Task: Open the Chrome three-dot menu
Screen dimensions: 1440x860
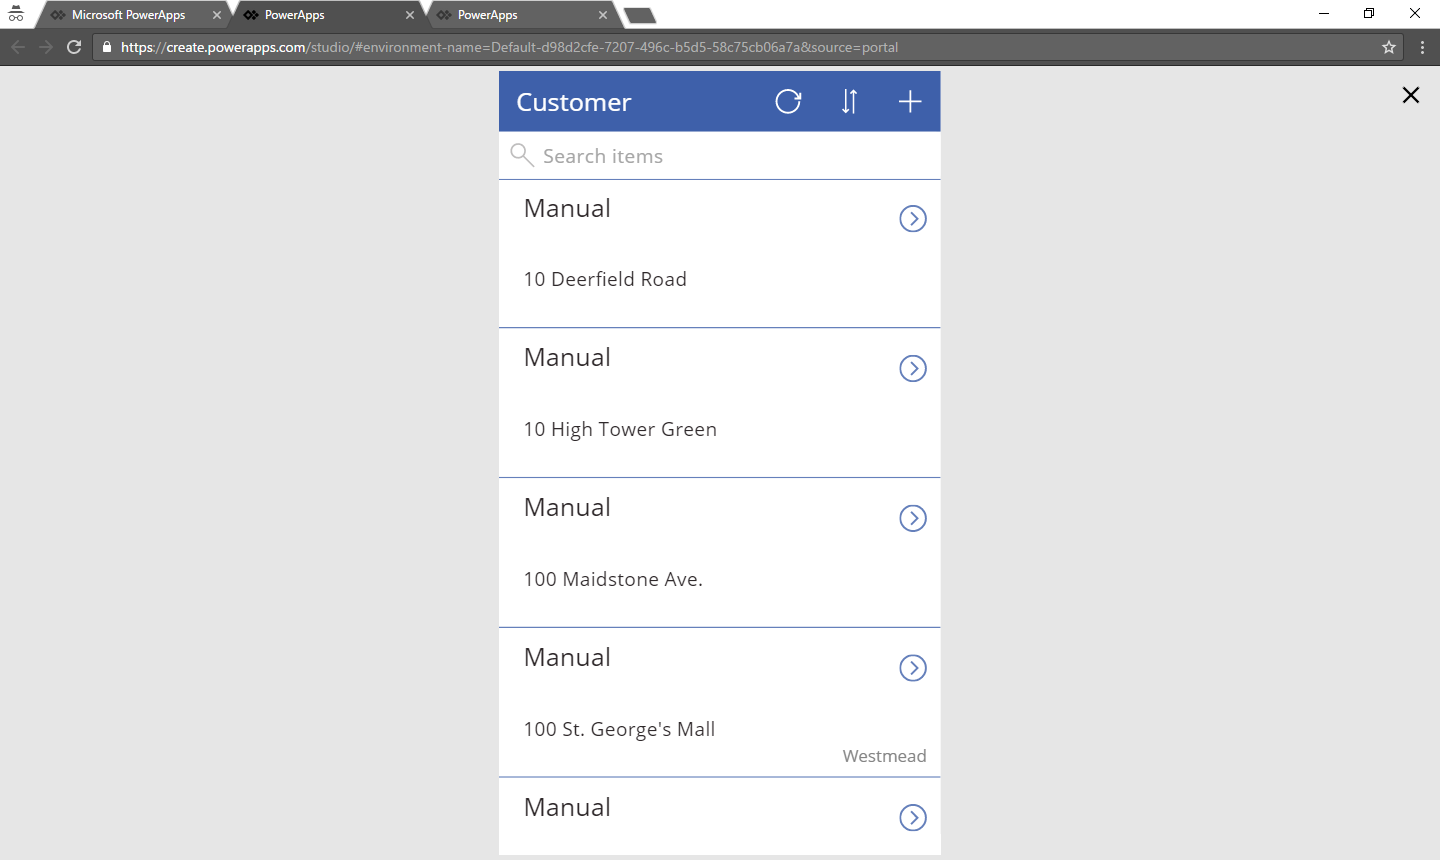Action: point(1422,47)
